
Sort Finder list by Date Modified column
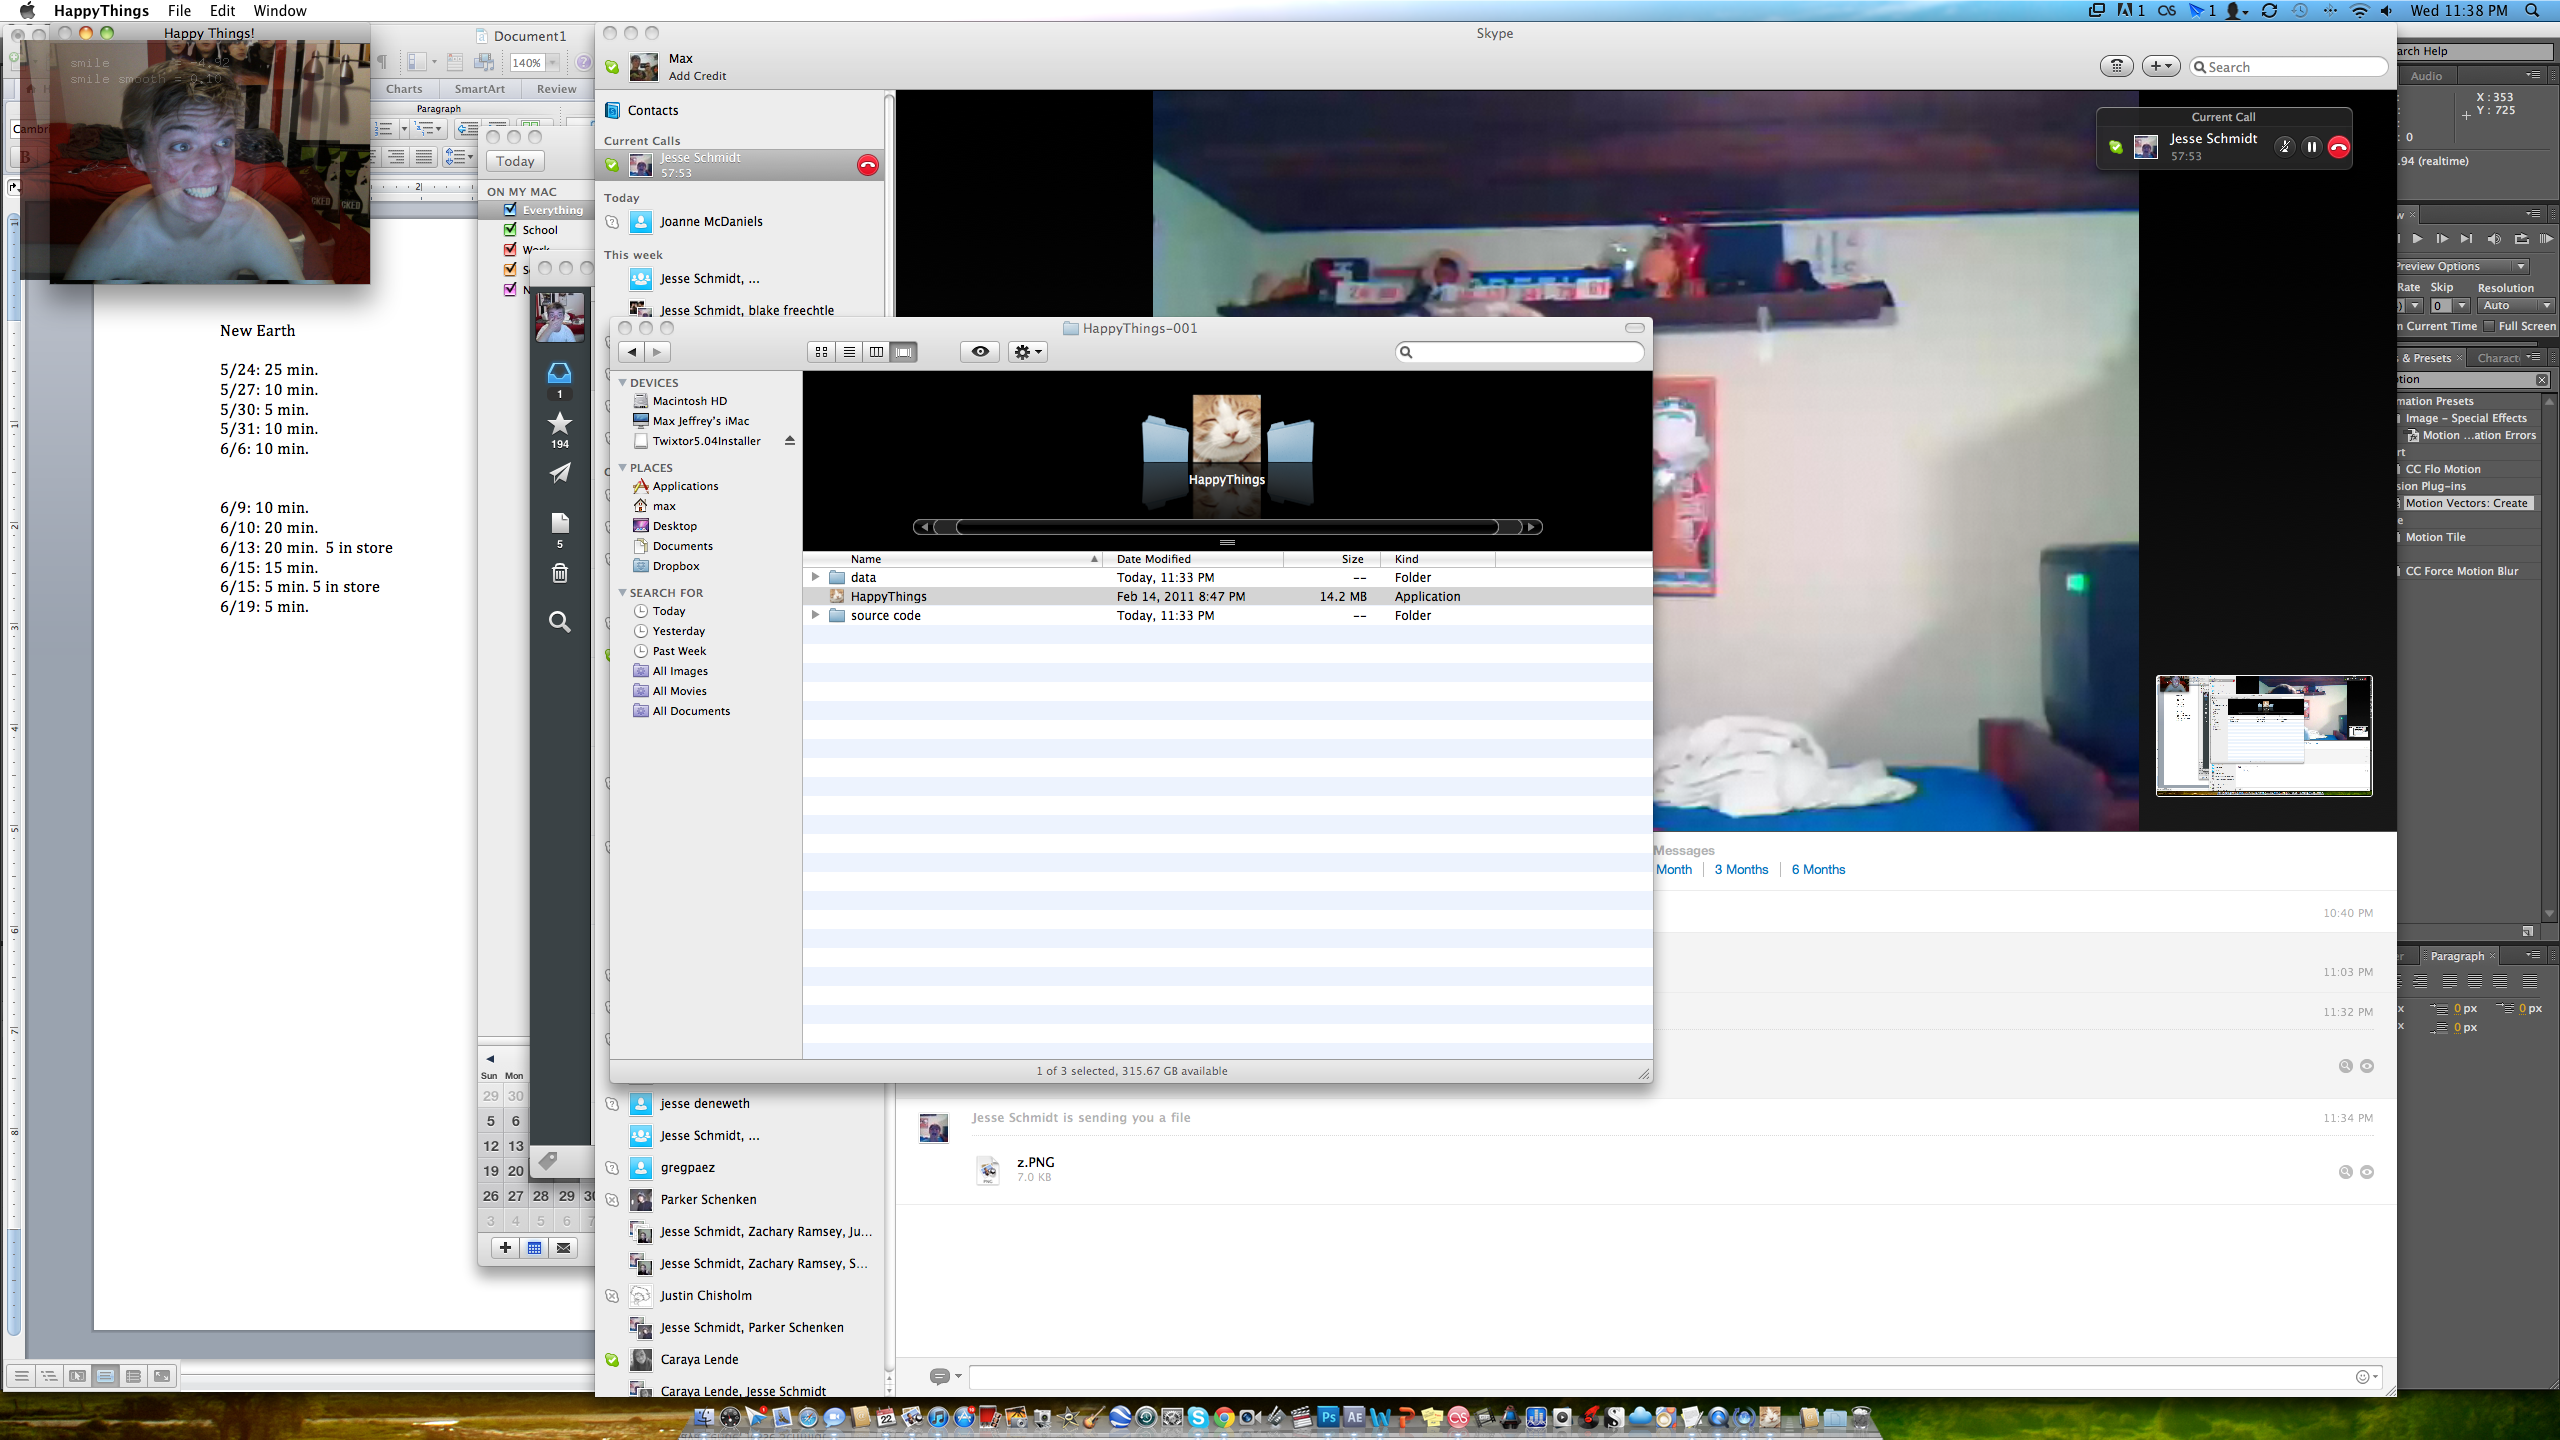[x=1194, y=559]
